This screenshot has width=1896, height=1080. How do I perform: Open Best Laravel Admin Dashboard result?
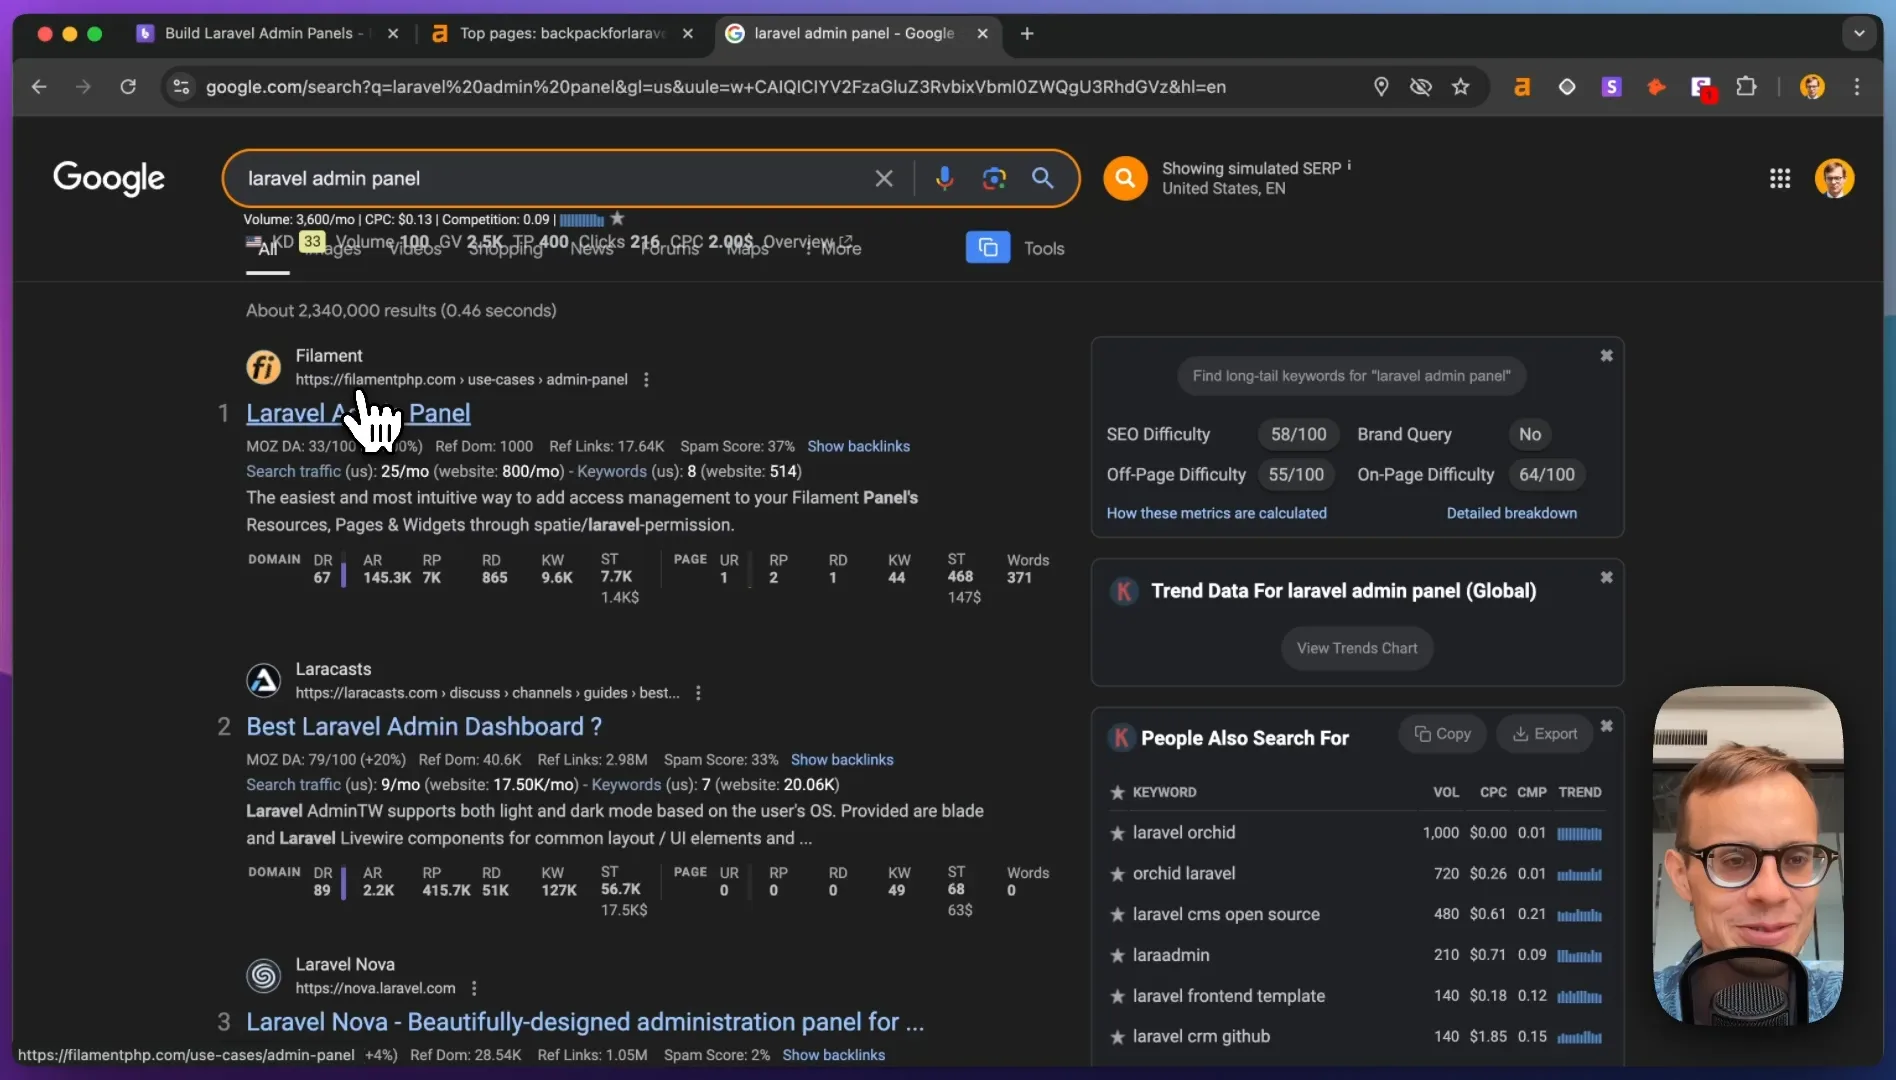pyautogui.click(x=424, y=726)
